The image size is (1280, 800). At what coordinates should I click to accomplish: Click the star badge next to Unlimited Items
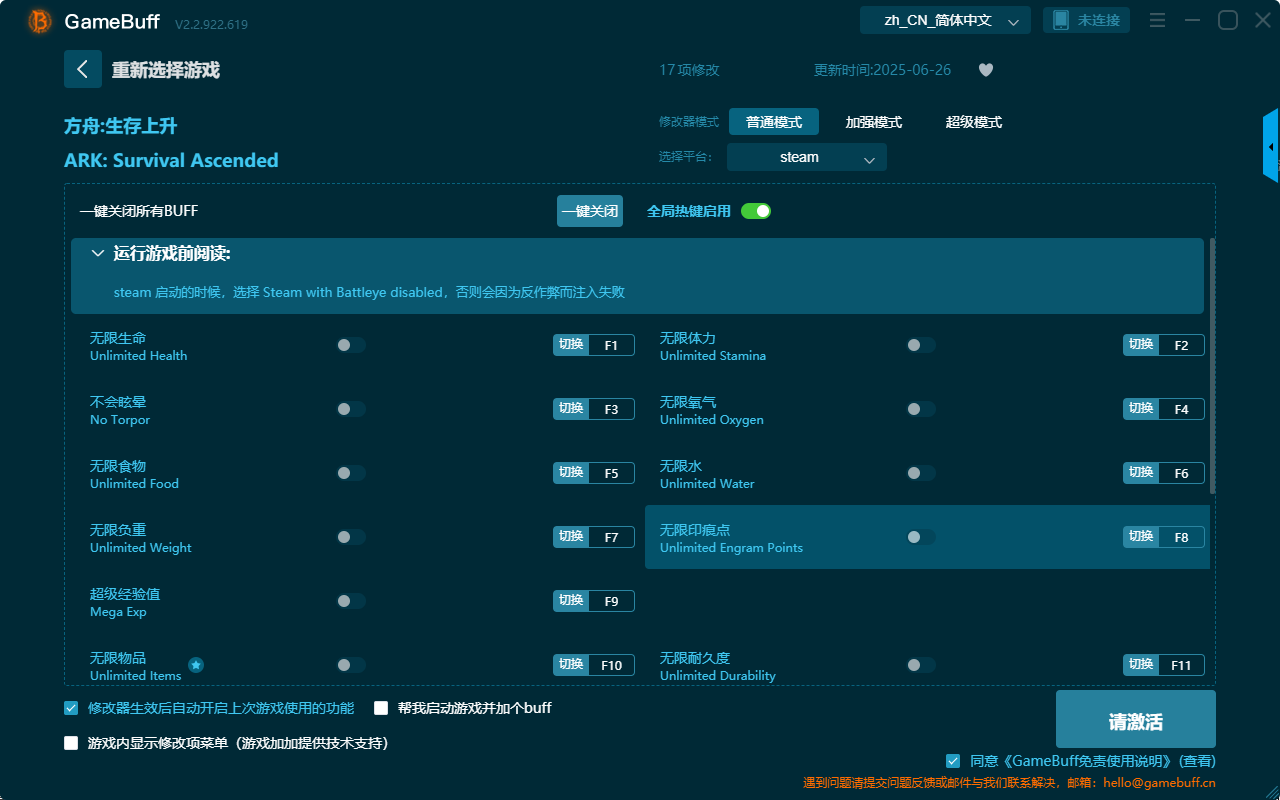point(196,665)
